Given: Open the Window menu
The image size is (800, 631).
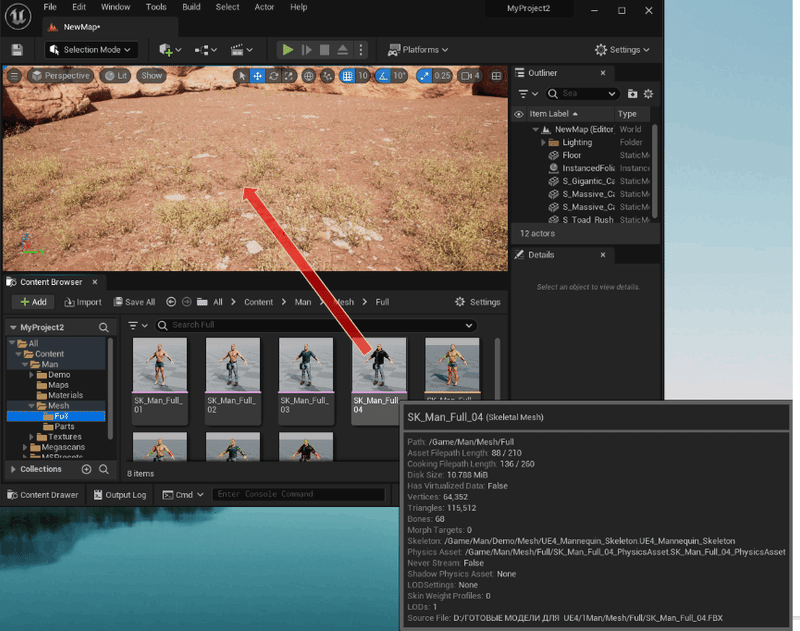Looking at the screenshot, I should click(x=115, y=7).
